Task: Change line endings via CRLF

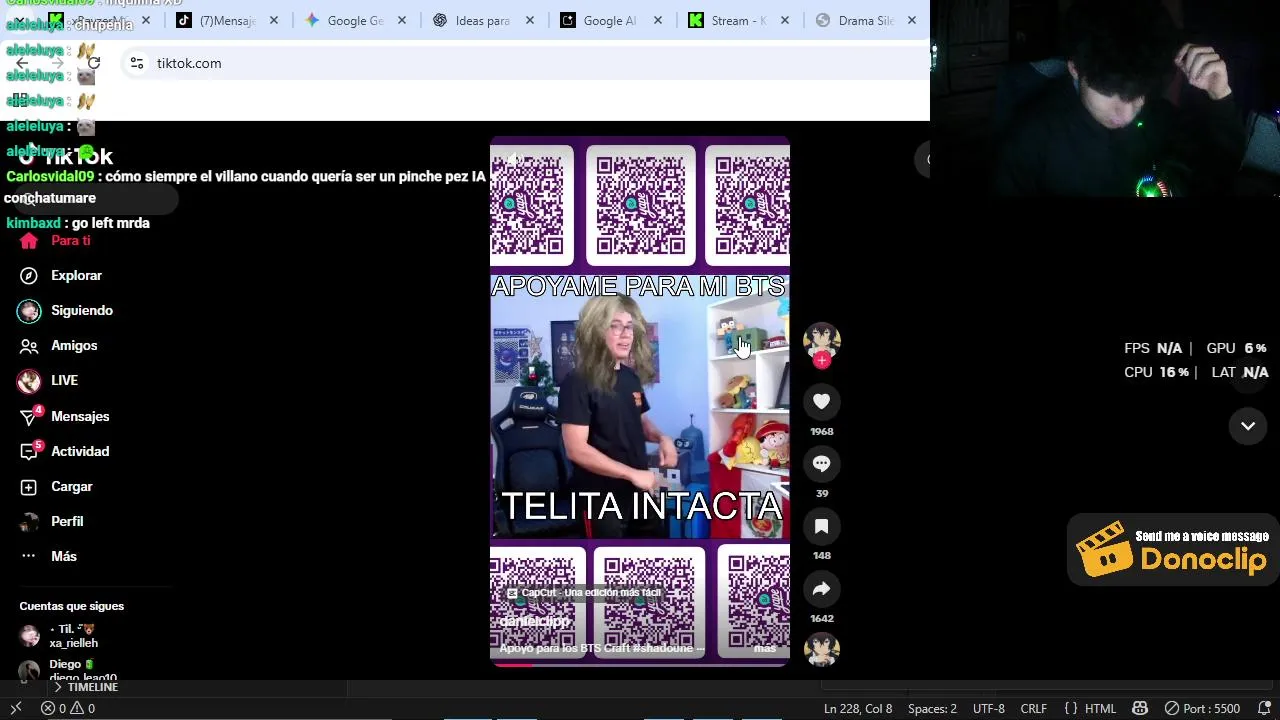Action: coord(1034,708)
